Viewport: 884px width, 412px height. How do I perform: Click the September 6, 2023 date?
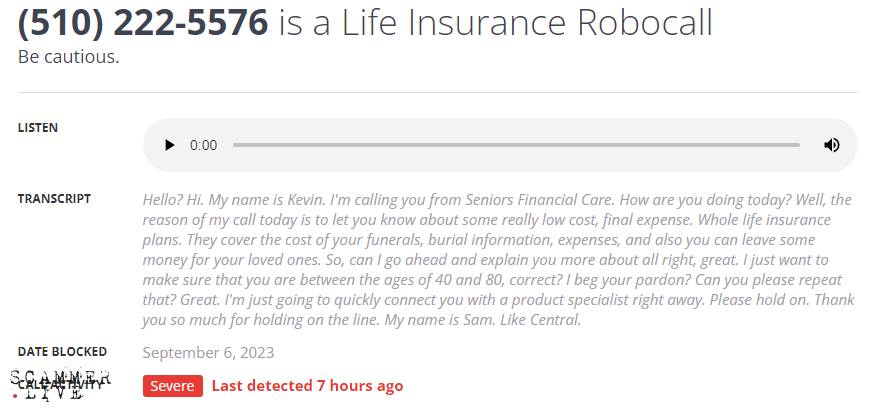pos(208,352)
